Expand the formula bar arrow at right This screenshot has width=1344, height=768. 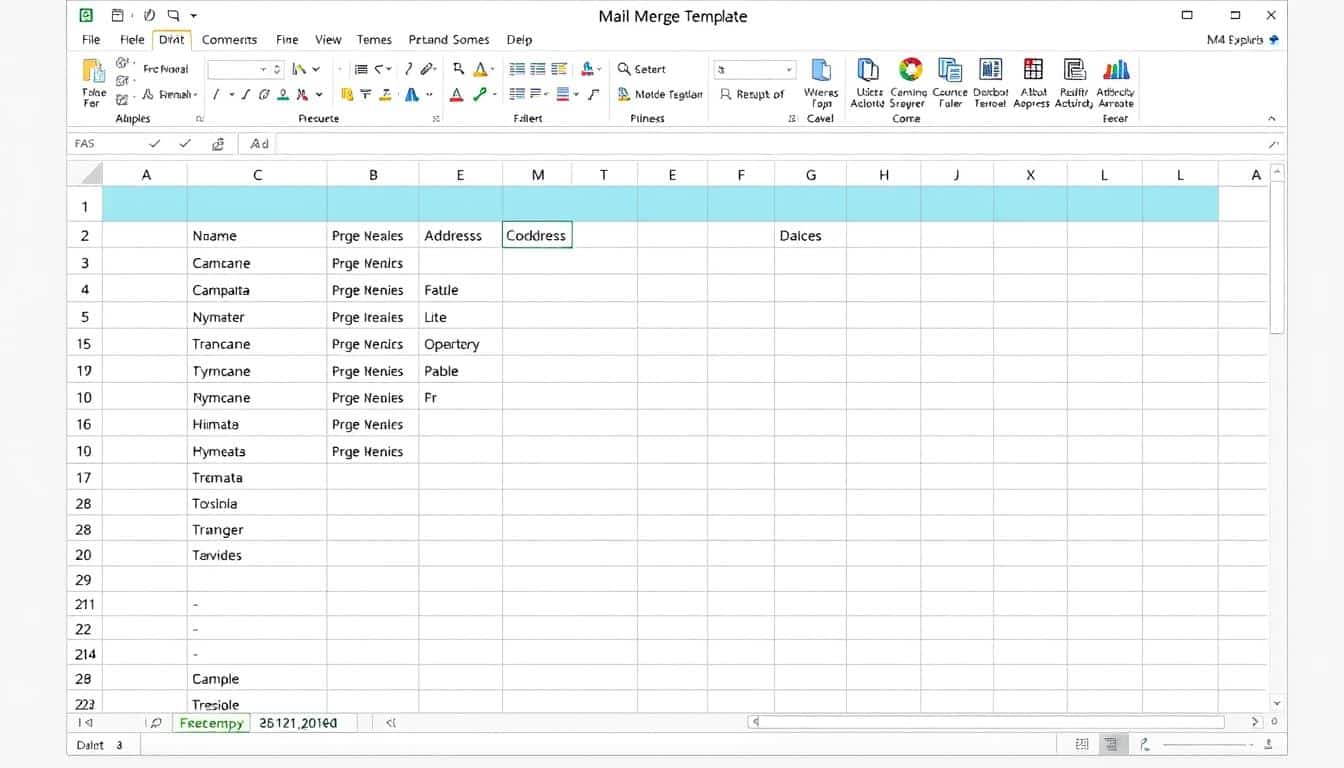1273,144
